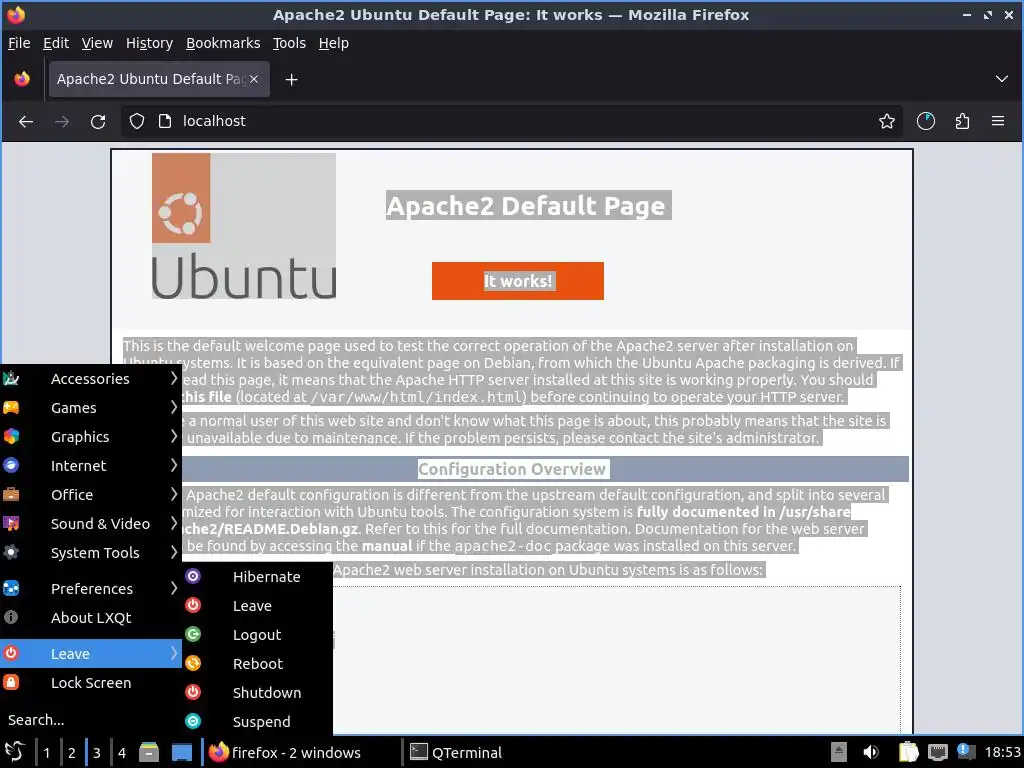This screenshot has height=768, width=1024.
Task: Activate QTerminal taskbar button
Action: tap(501, 752)
